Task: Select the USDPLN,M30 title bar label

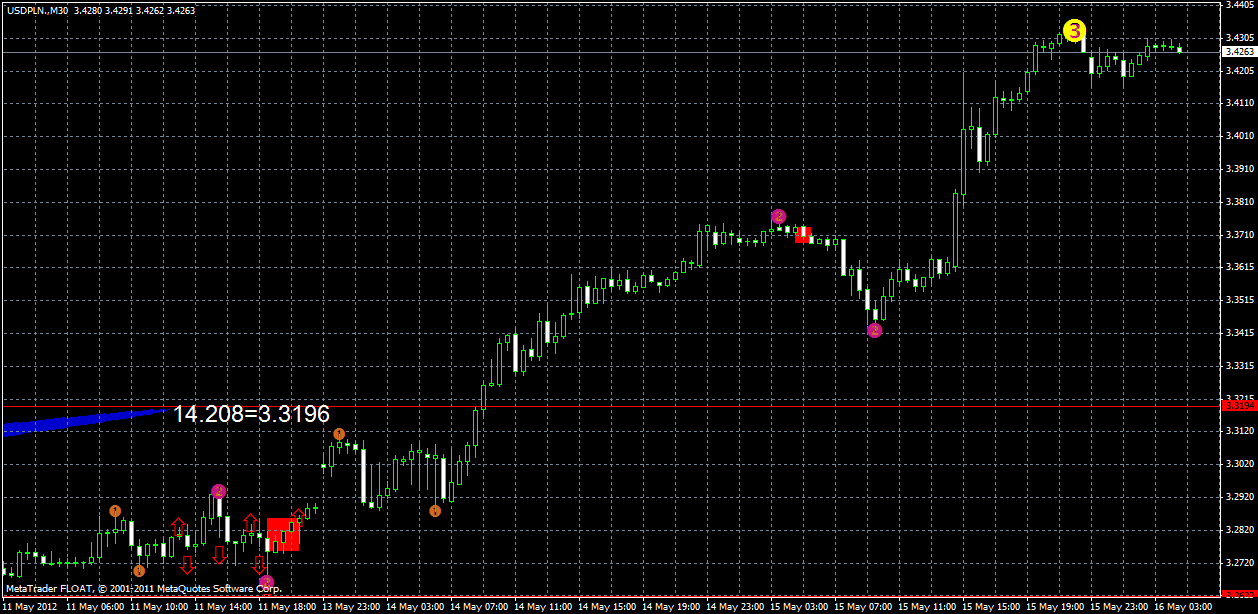Action: (40, 9)
